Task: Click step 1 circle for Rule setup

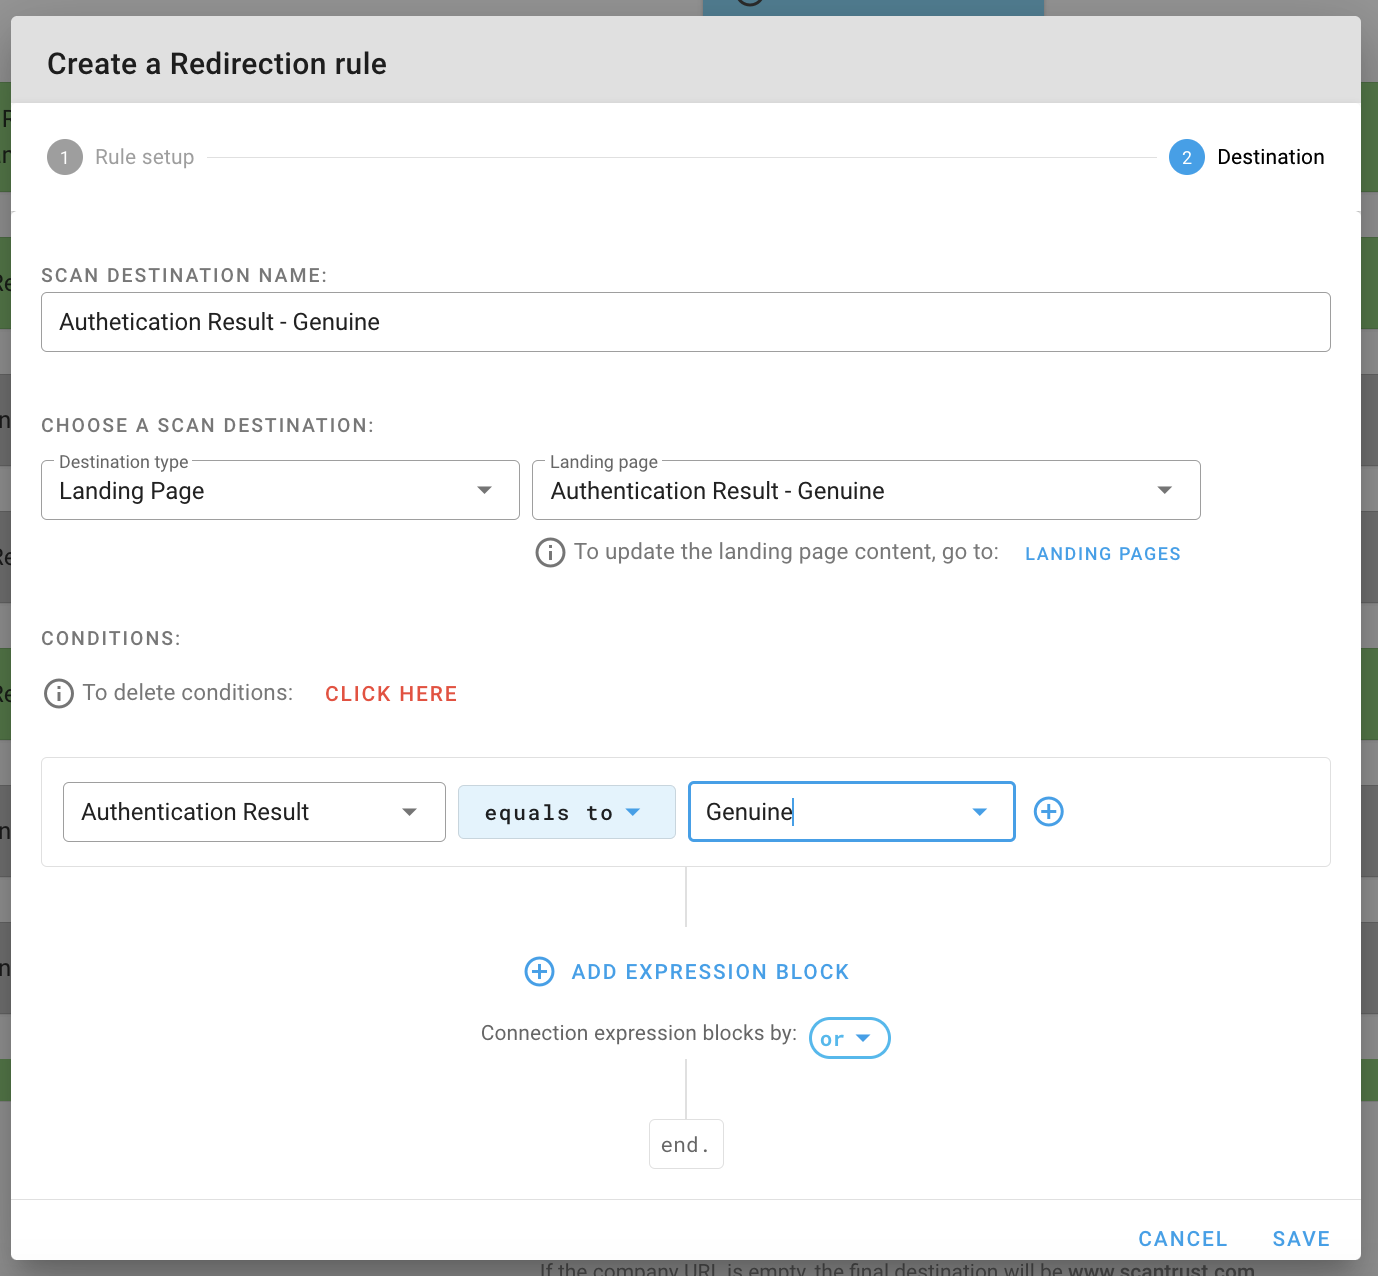Action: (x=65, y=157)
